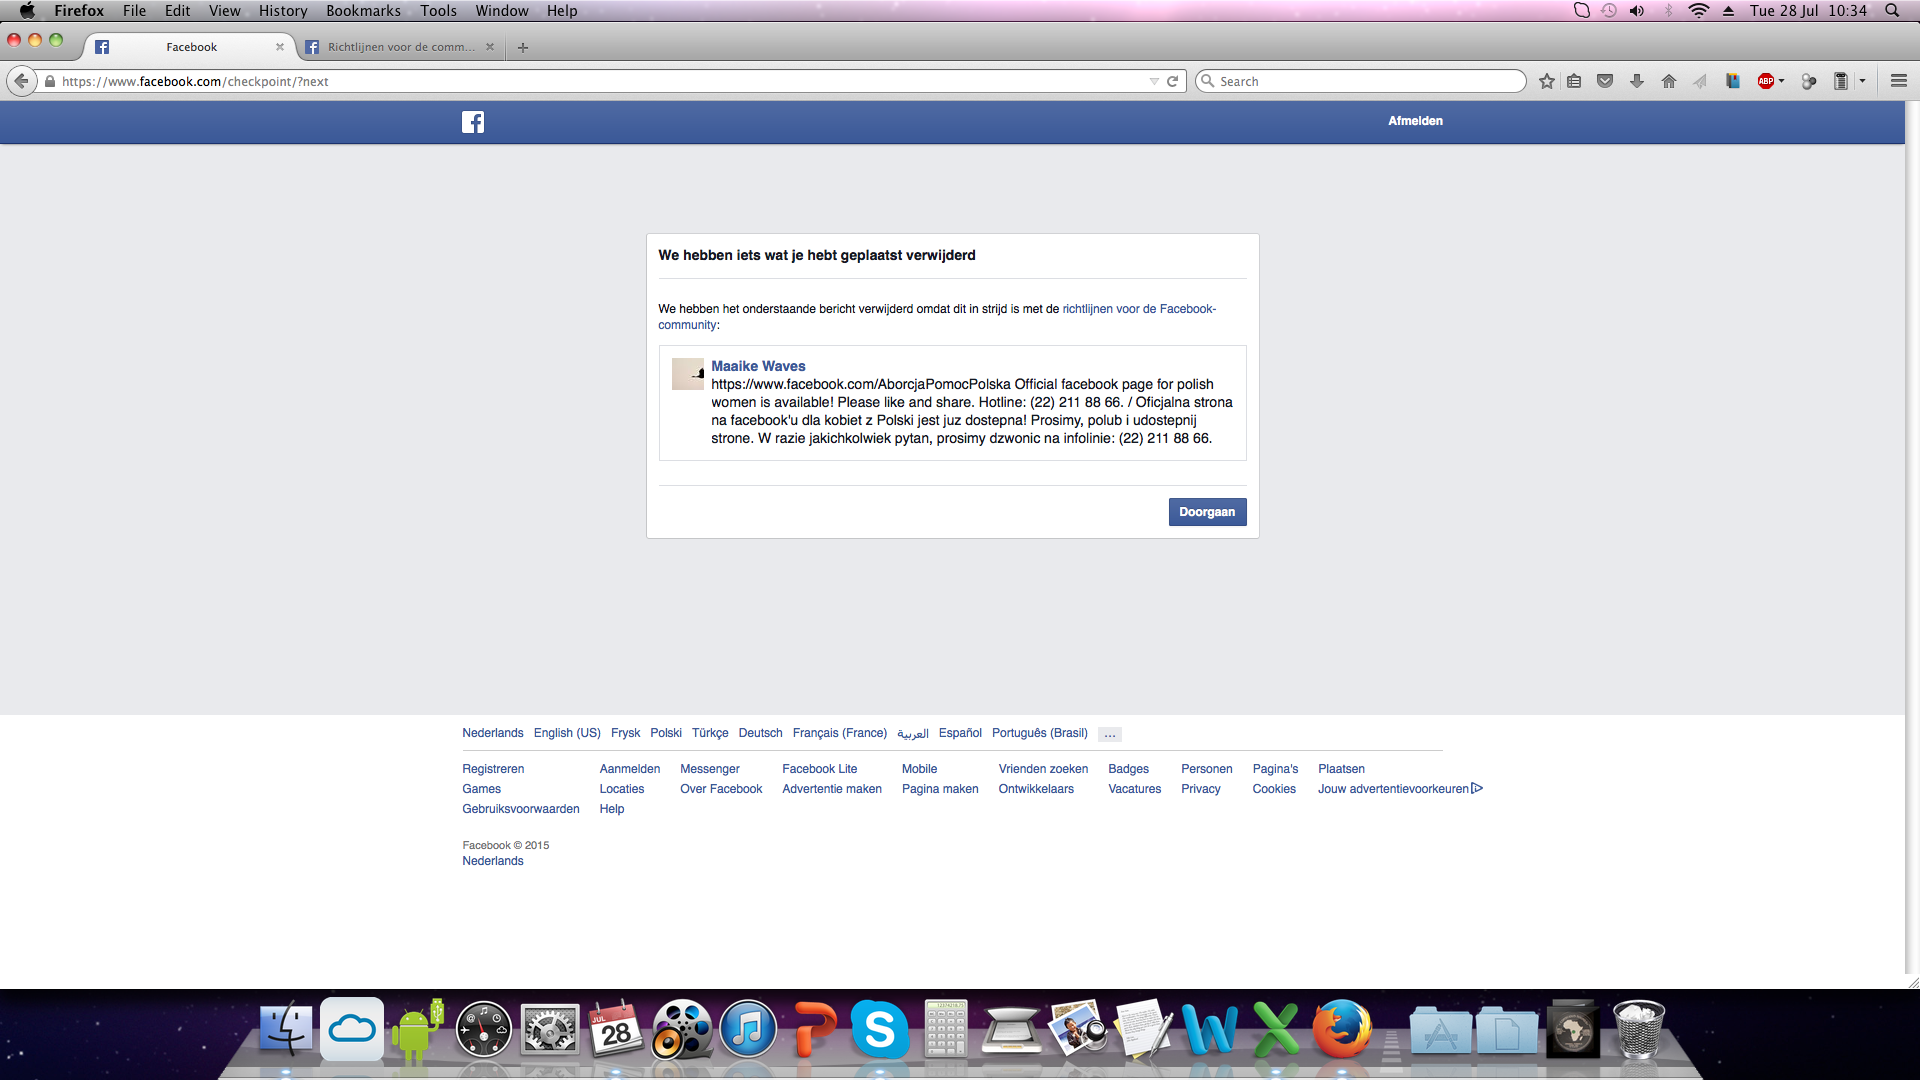Viewport: 1920px width, 1080px height.
Task: Open the Downloads arrow icon
Action: pyautogui.click(x=1637, y=81)
